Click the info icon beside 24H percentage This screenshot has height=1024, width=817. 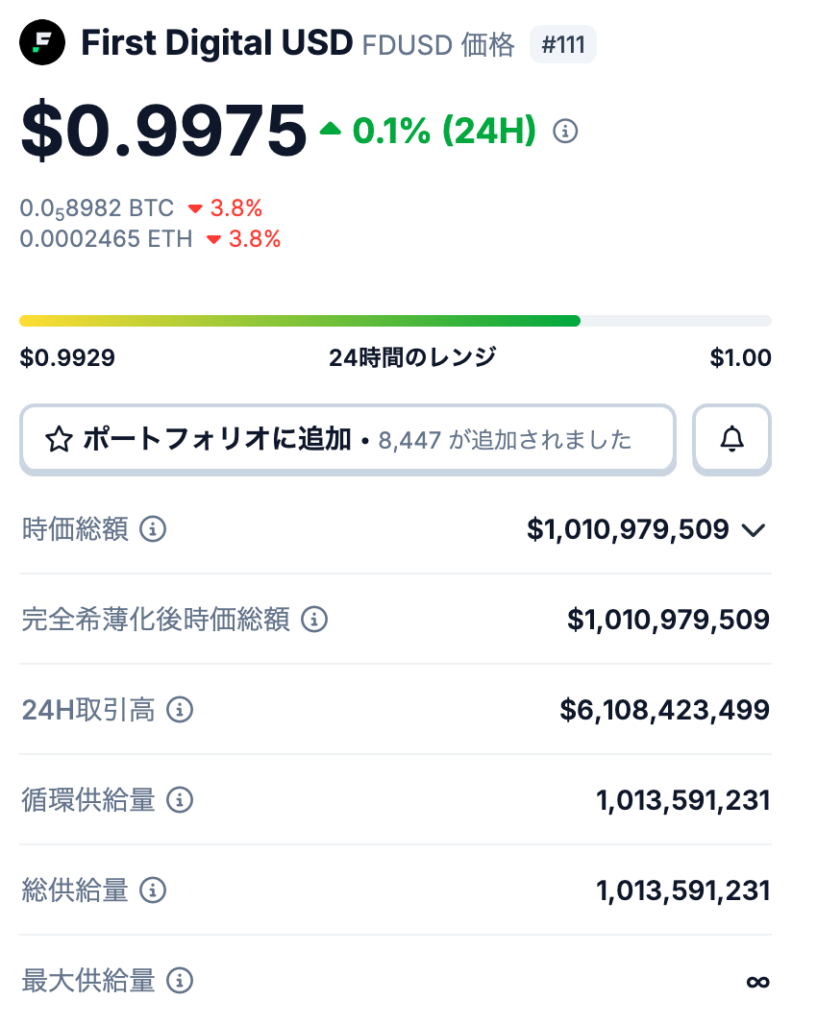[x=566, y=131]
